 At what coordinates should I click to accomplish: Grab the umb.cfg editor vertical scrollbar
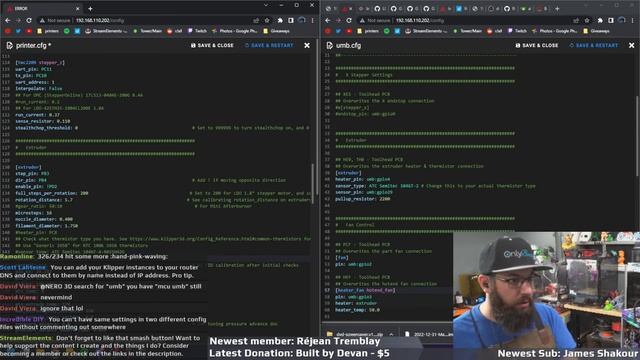(637, 136)
